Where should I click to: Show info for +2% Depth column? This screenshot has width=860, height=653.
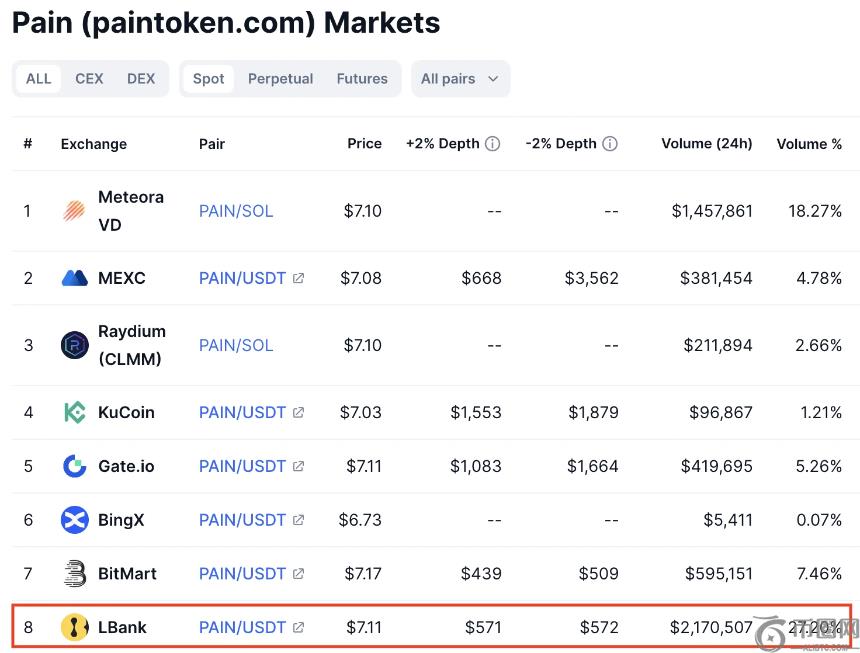point(493,144)
